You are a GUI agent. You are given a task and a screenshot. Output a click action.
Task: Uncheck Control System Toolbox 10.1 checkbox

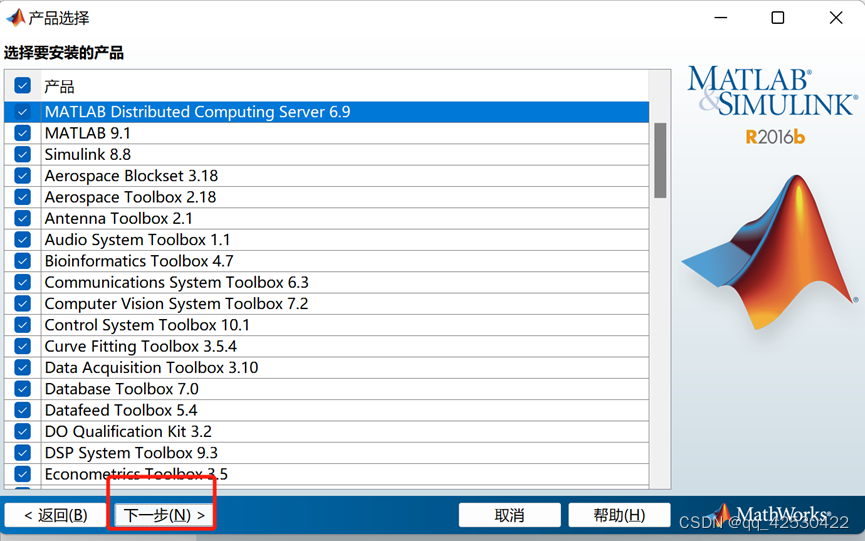[23, 325]
